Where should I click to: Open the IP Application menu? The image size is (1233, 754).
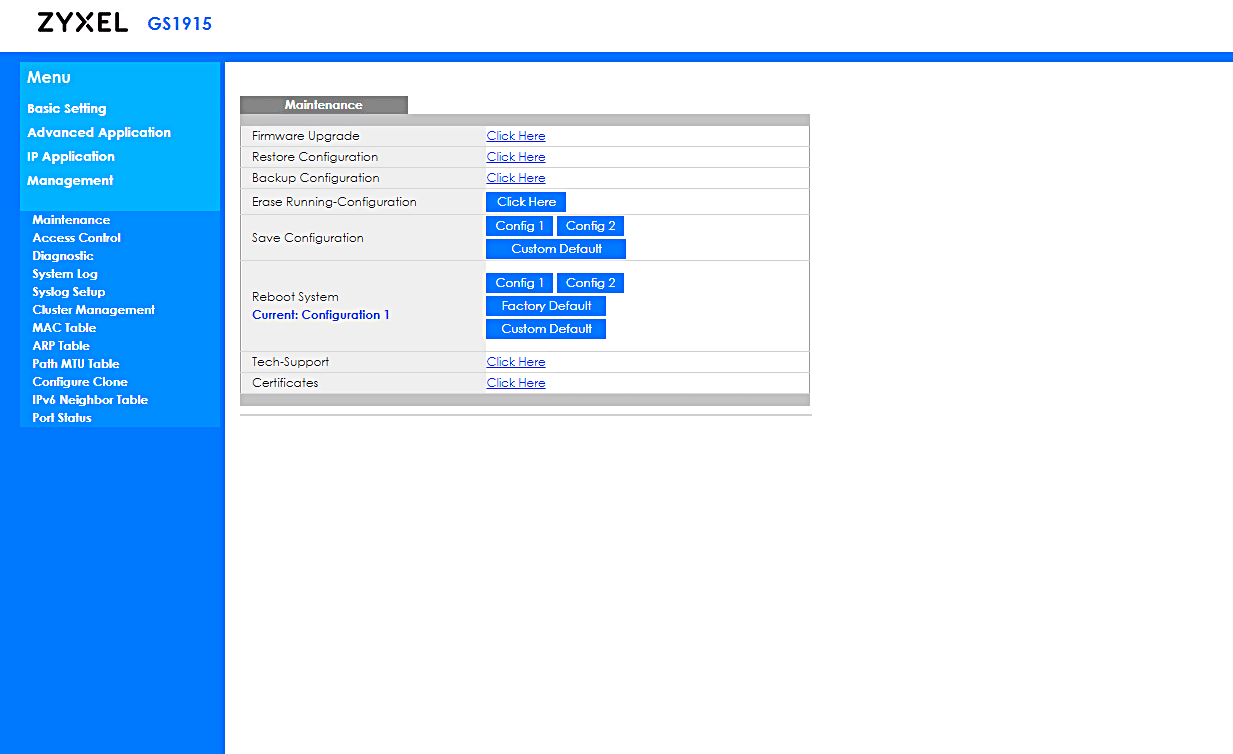pos(71,156)
